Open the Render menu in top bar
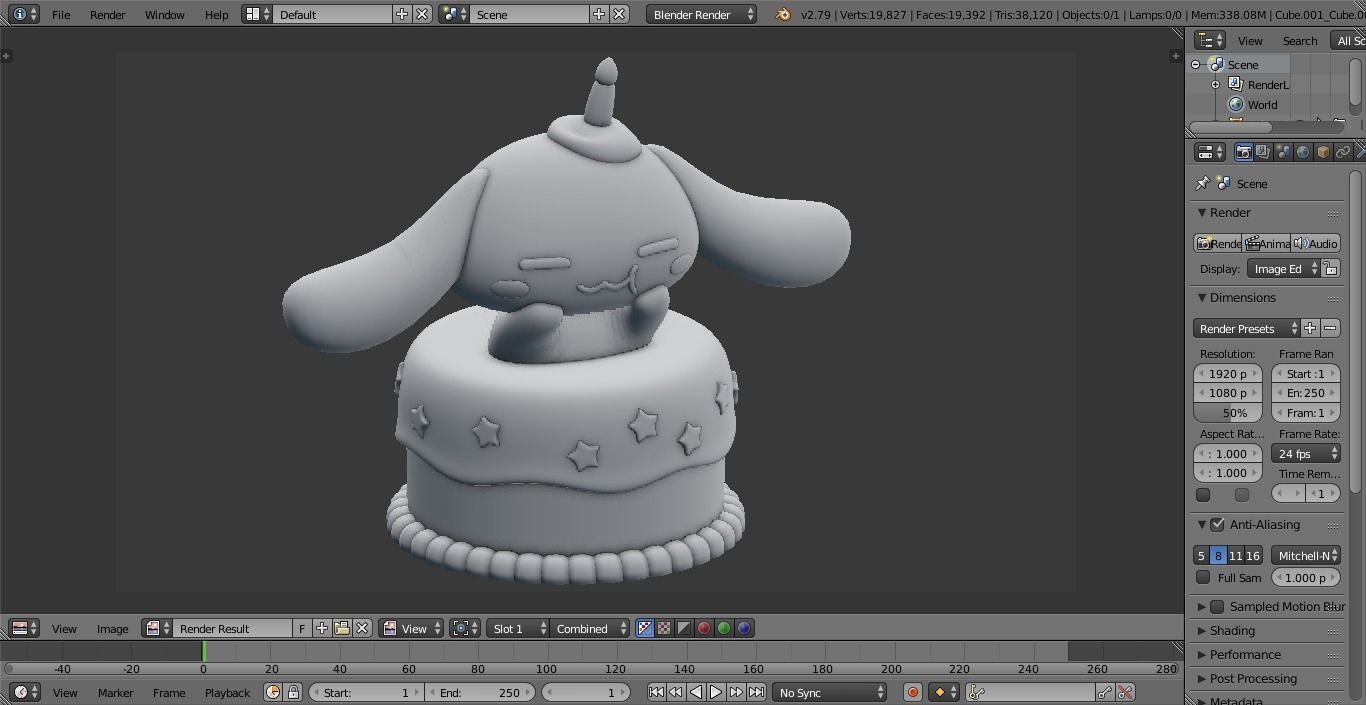The height and width of the screenshot is (705, 1366). pos(108,14)
